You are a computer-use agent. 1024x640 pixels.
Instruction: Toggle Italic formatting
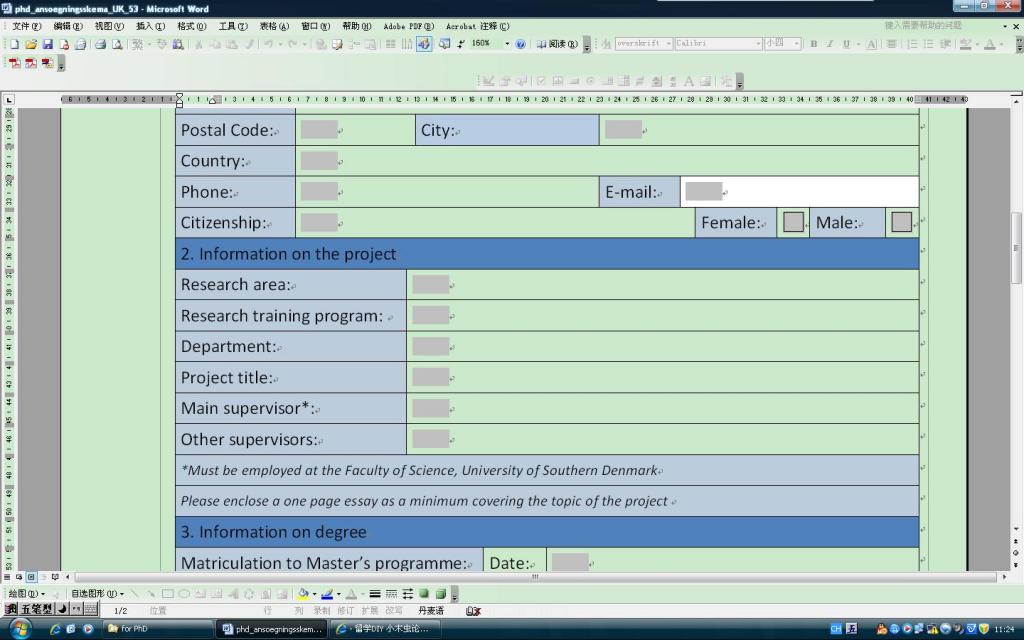pyautogui.click(x=830, y=44)
